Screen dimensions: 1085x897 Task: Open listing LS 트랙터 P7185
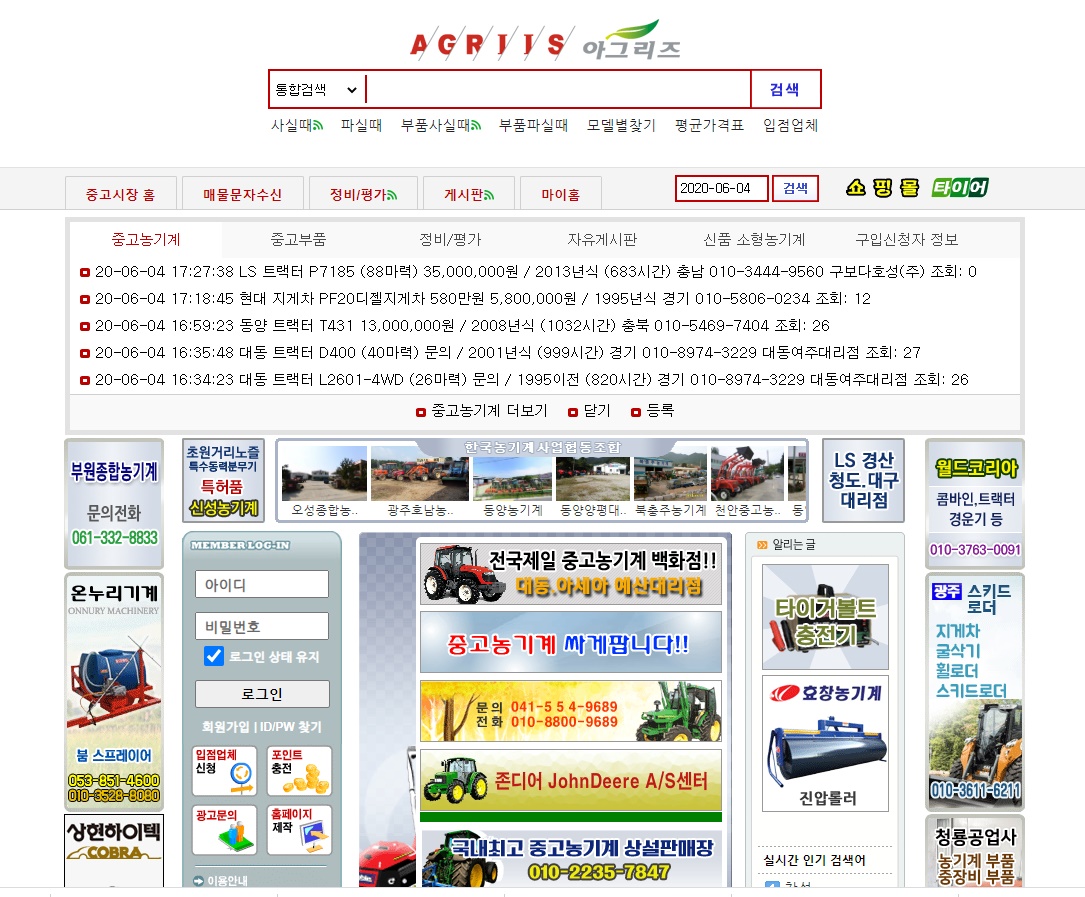coord(536,271)
